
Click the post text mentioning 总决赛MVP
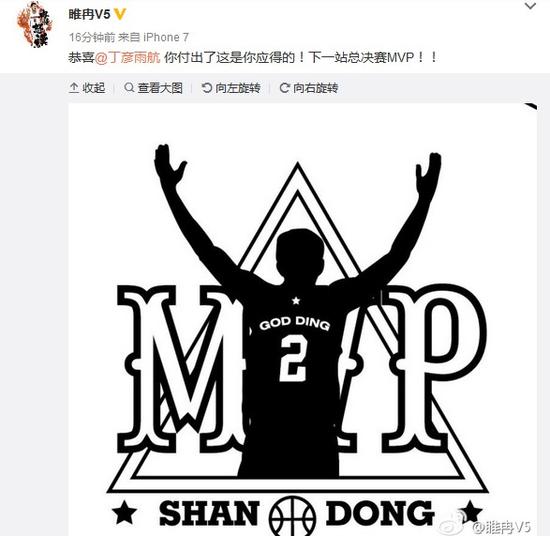tap(253, 57)
